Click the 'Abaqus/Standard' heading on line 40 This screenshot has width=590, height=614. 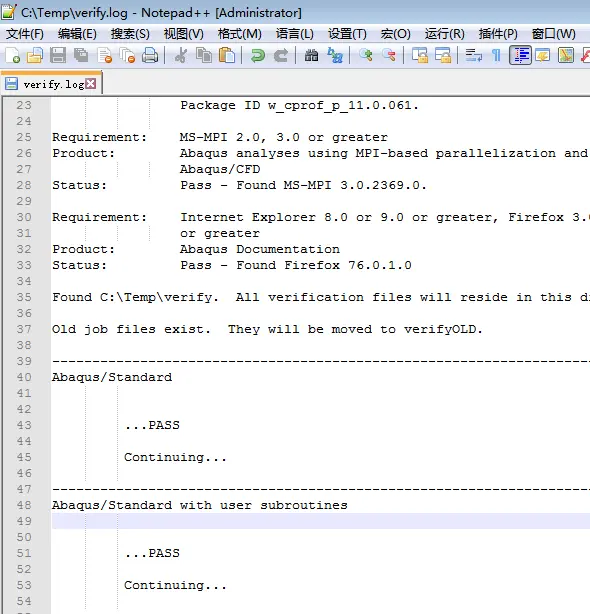coord(112,377)
